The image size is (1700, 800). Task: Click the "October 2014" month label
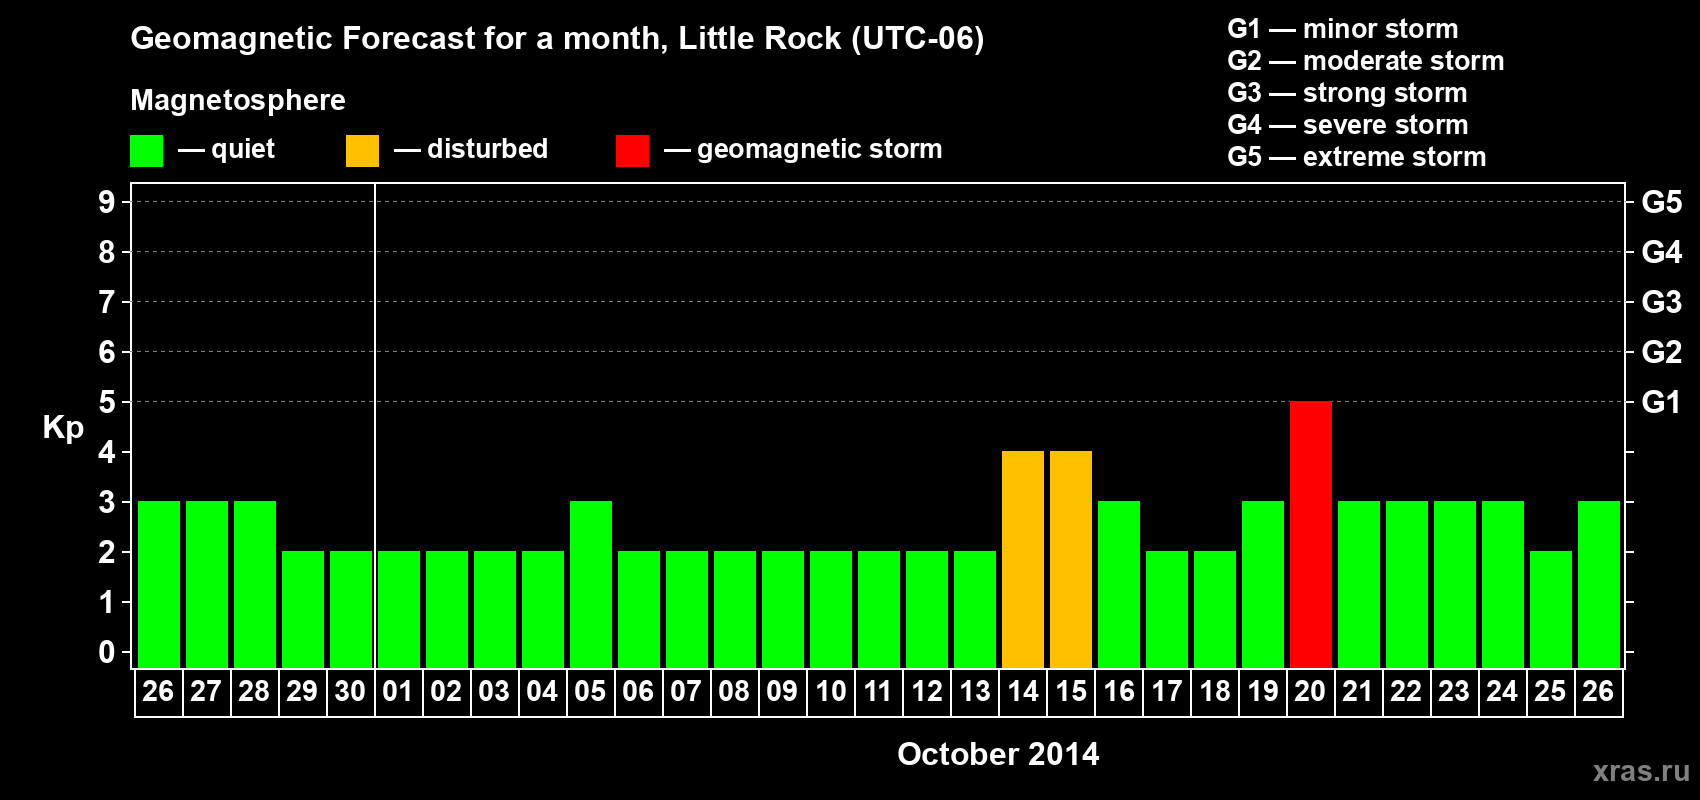[998, 754]
